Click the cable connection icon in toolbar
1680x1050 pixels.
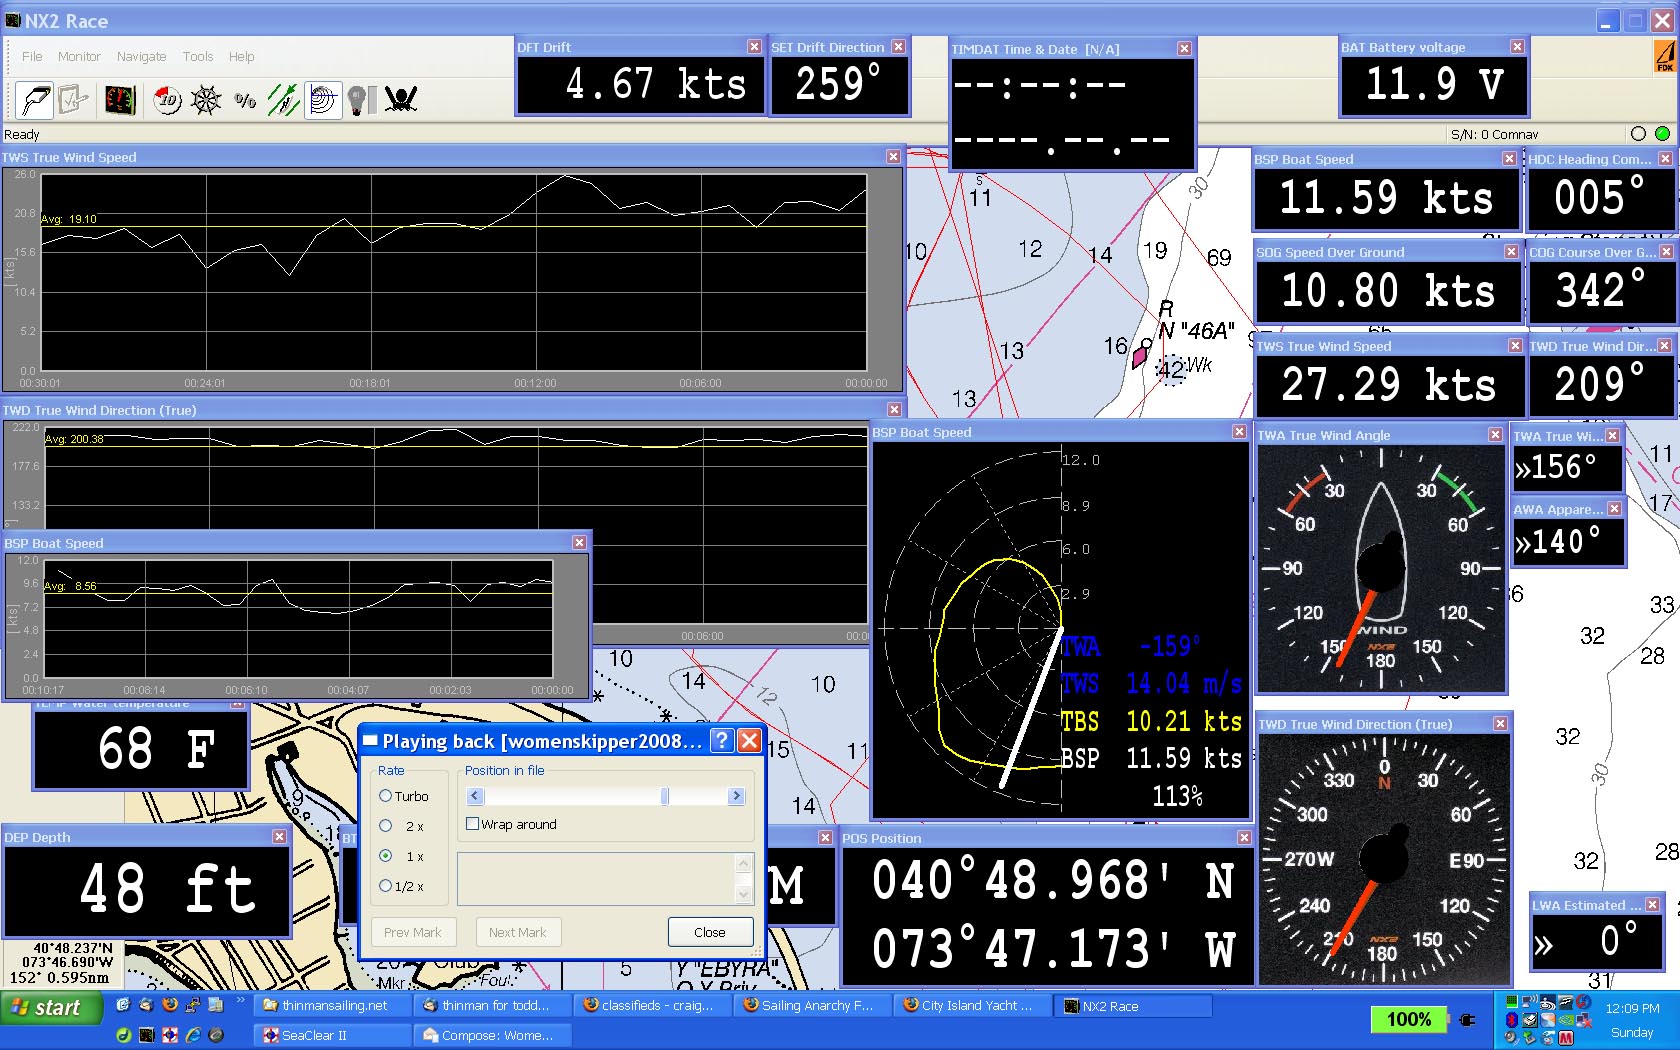(x=33, y=100)
